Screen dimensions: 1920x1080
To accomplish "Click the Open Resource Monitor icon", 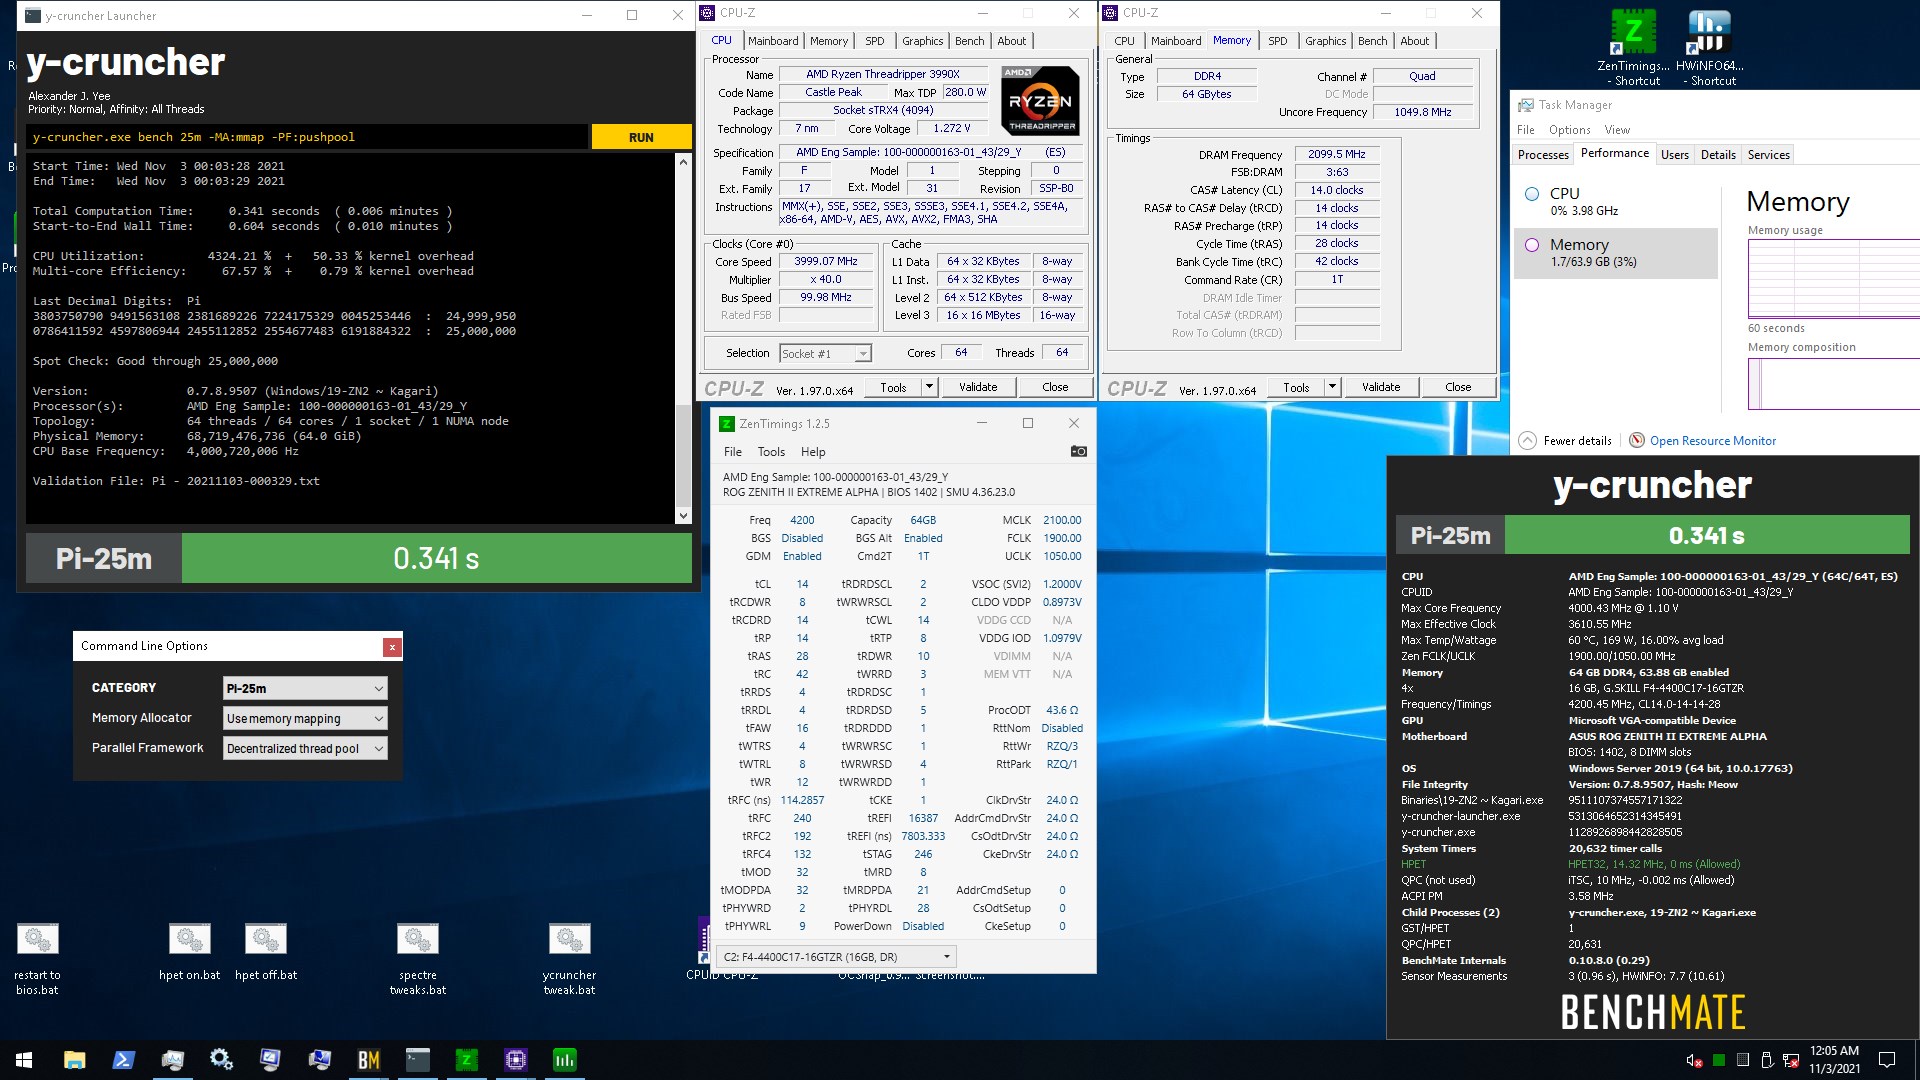I will pyautogui.click(x=1637, y=440).
